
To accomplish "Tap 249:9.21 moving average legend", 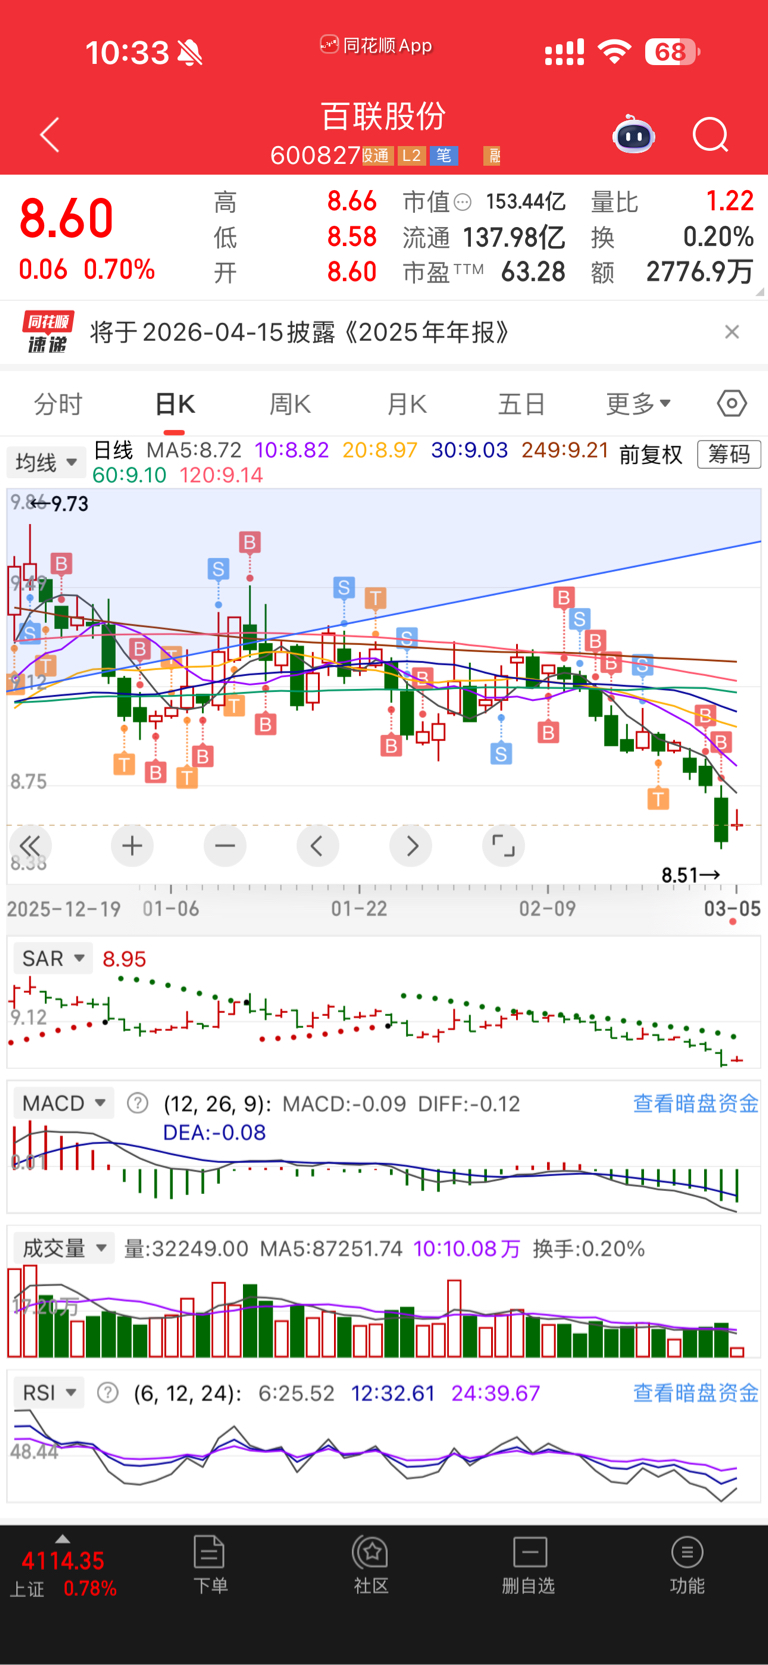I will 565,450.
